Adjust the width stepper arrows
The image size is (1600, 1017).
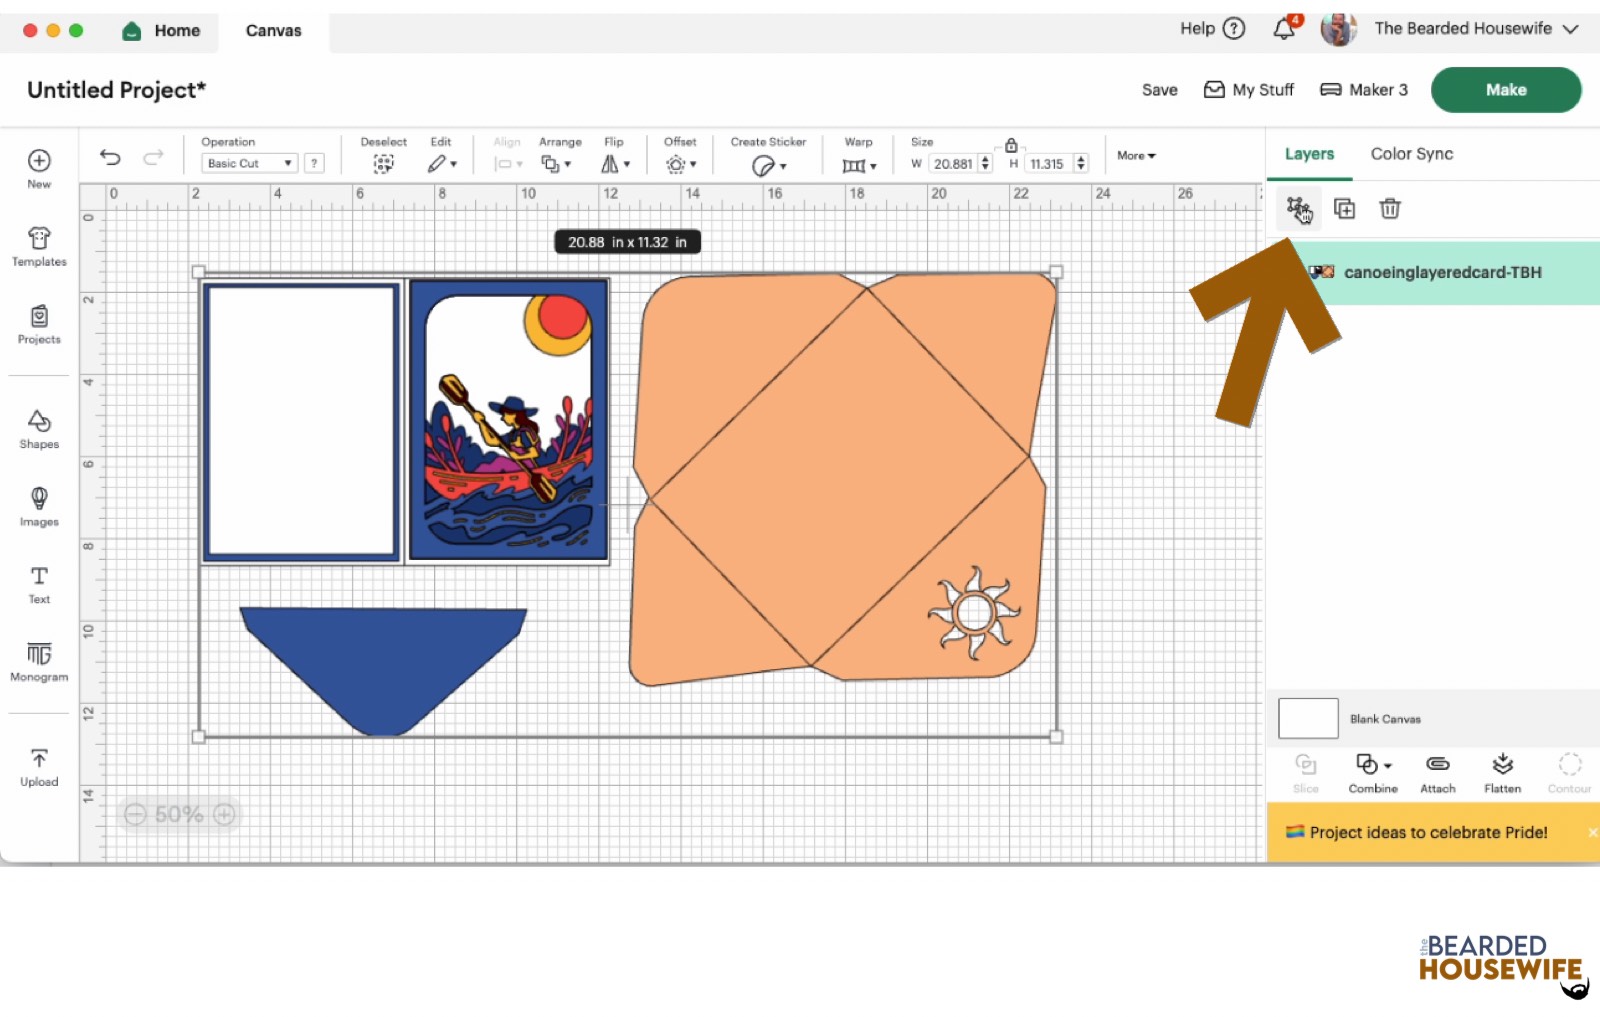[x=985, y=164]
